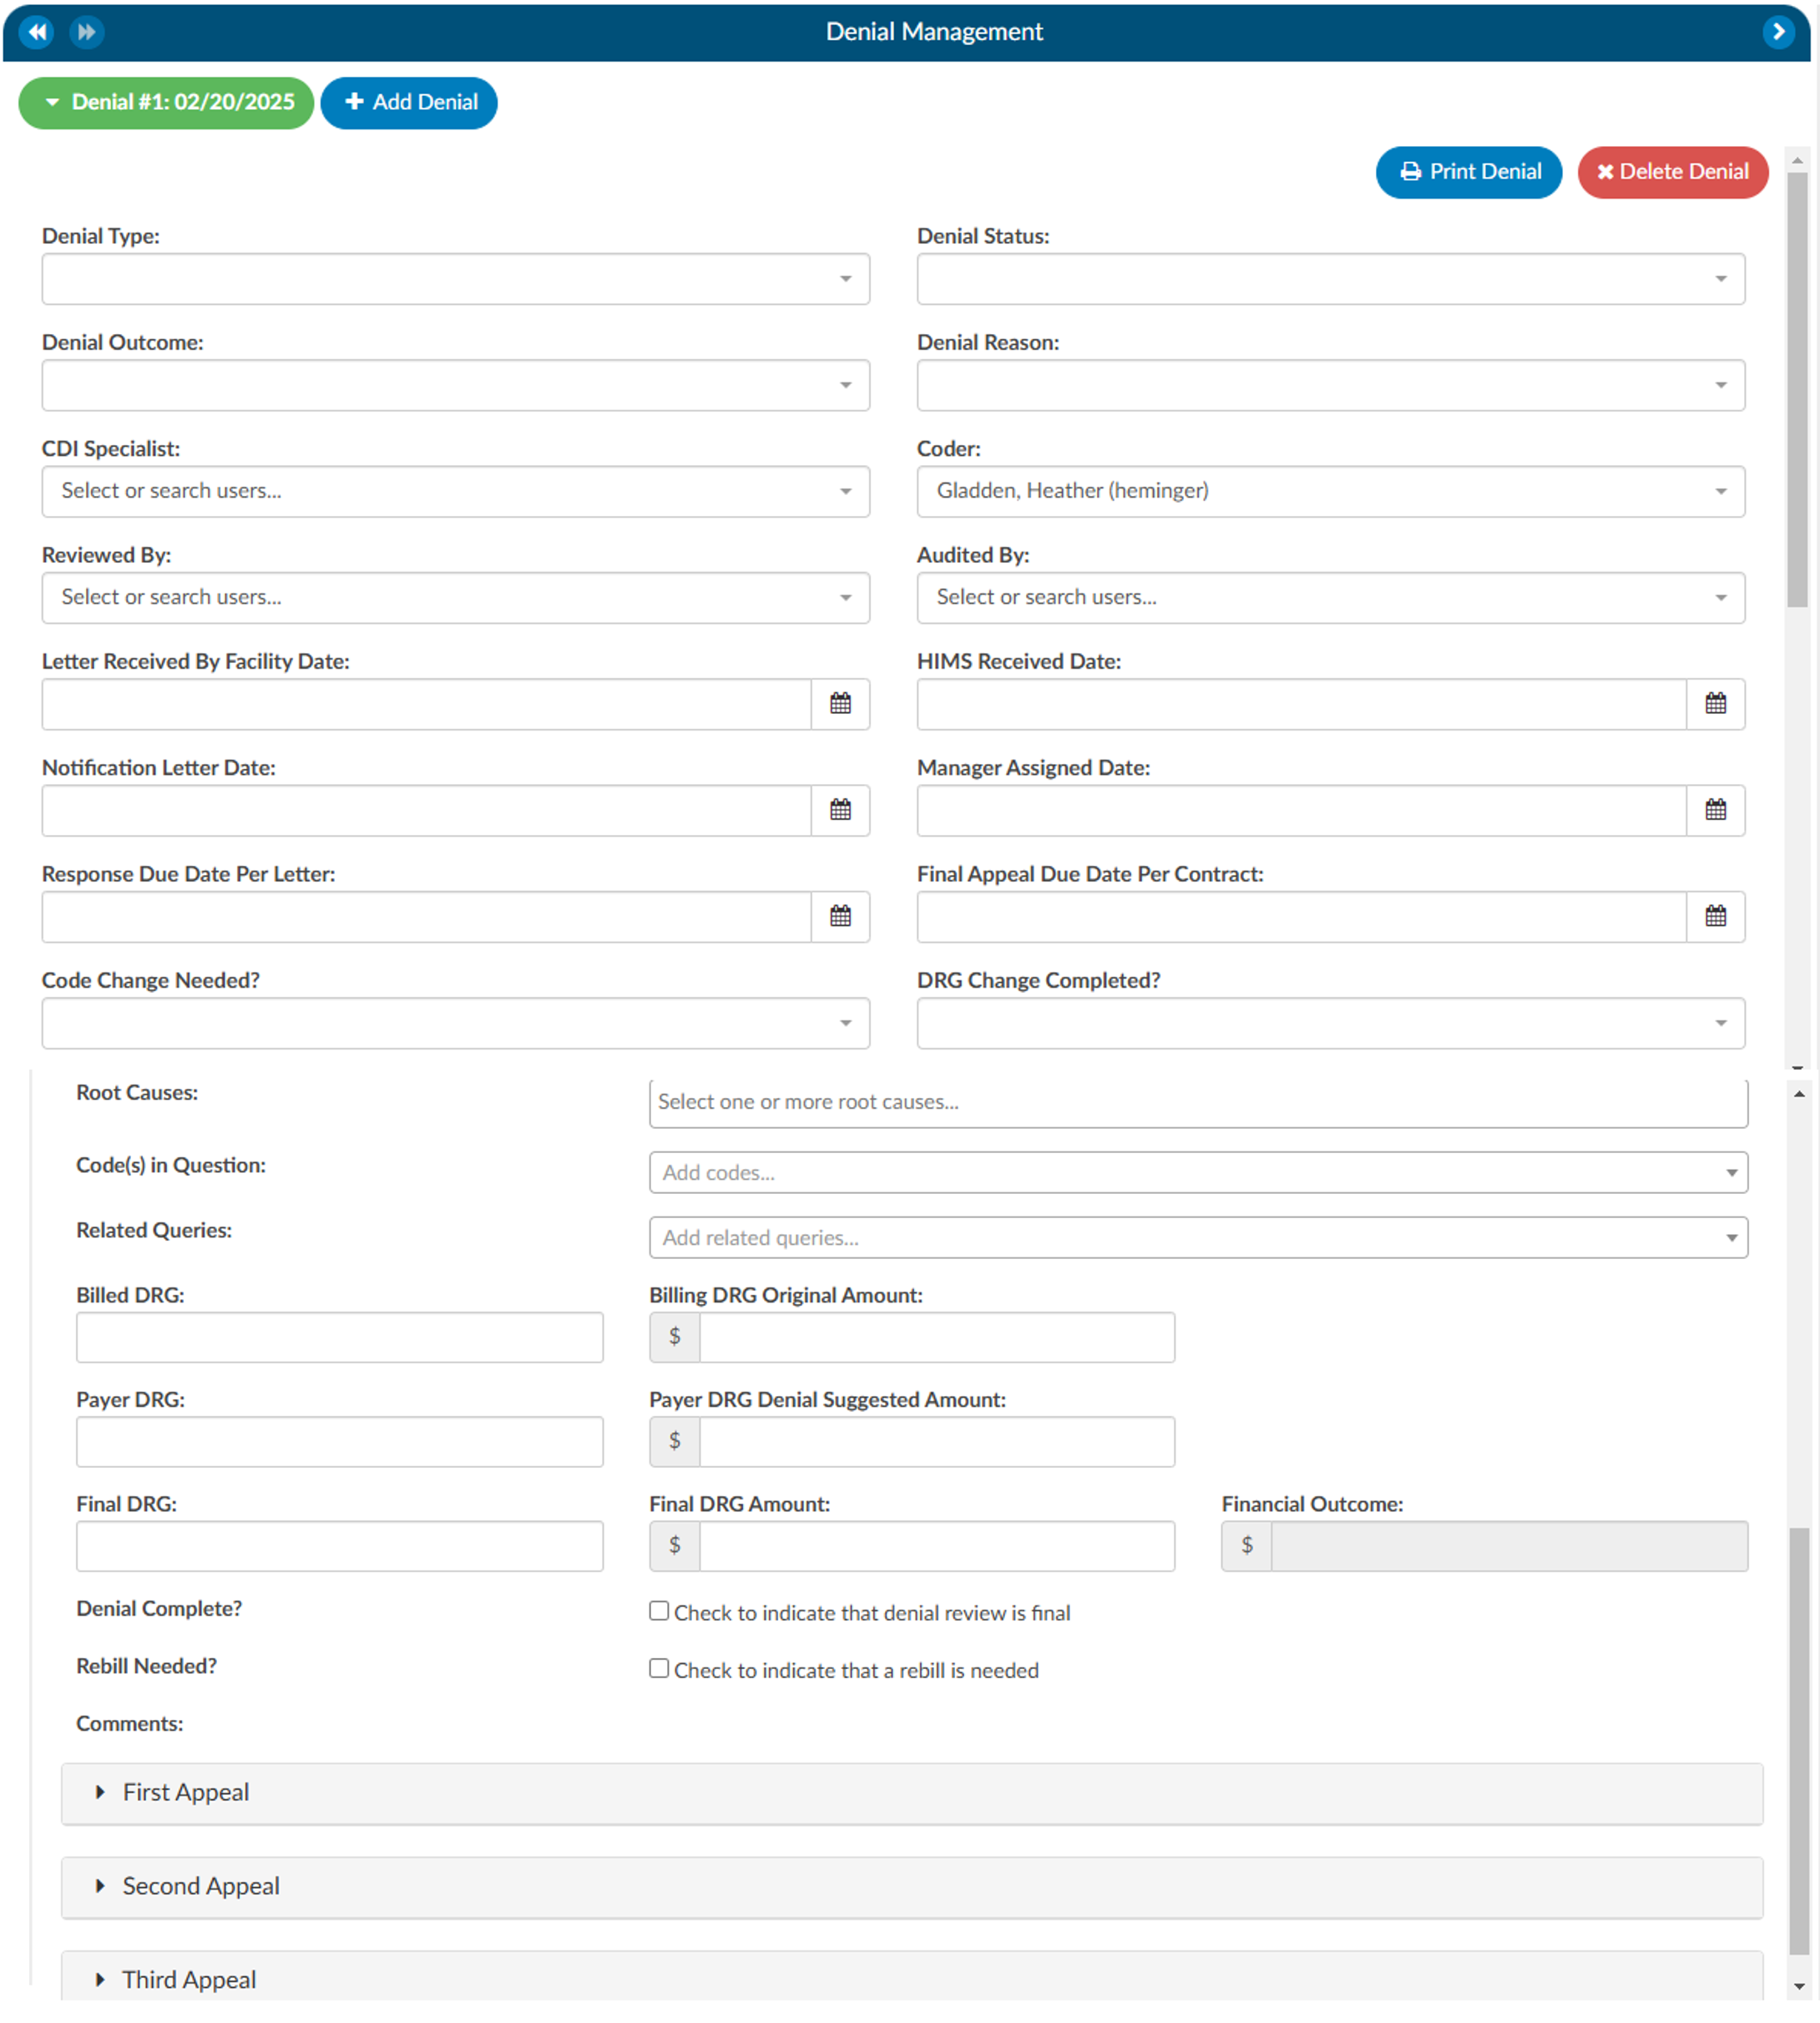
Task: Click the upper panel scrollbar thumb
Action: coord(1797,390)
